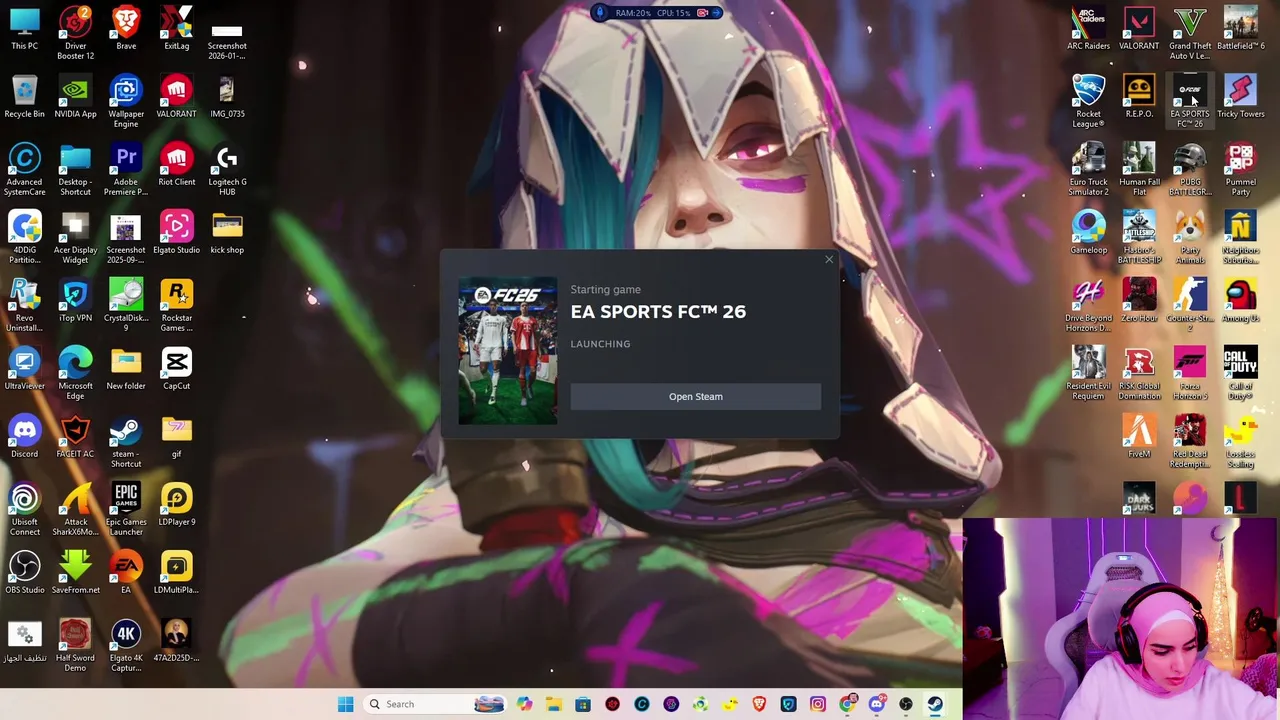
Task: Open the kick shop folder
Action: [x=227, y=233]
